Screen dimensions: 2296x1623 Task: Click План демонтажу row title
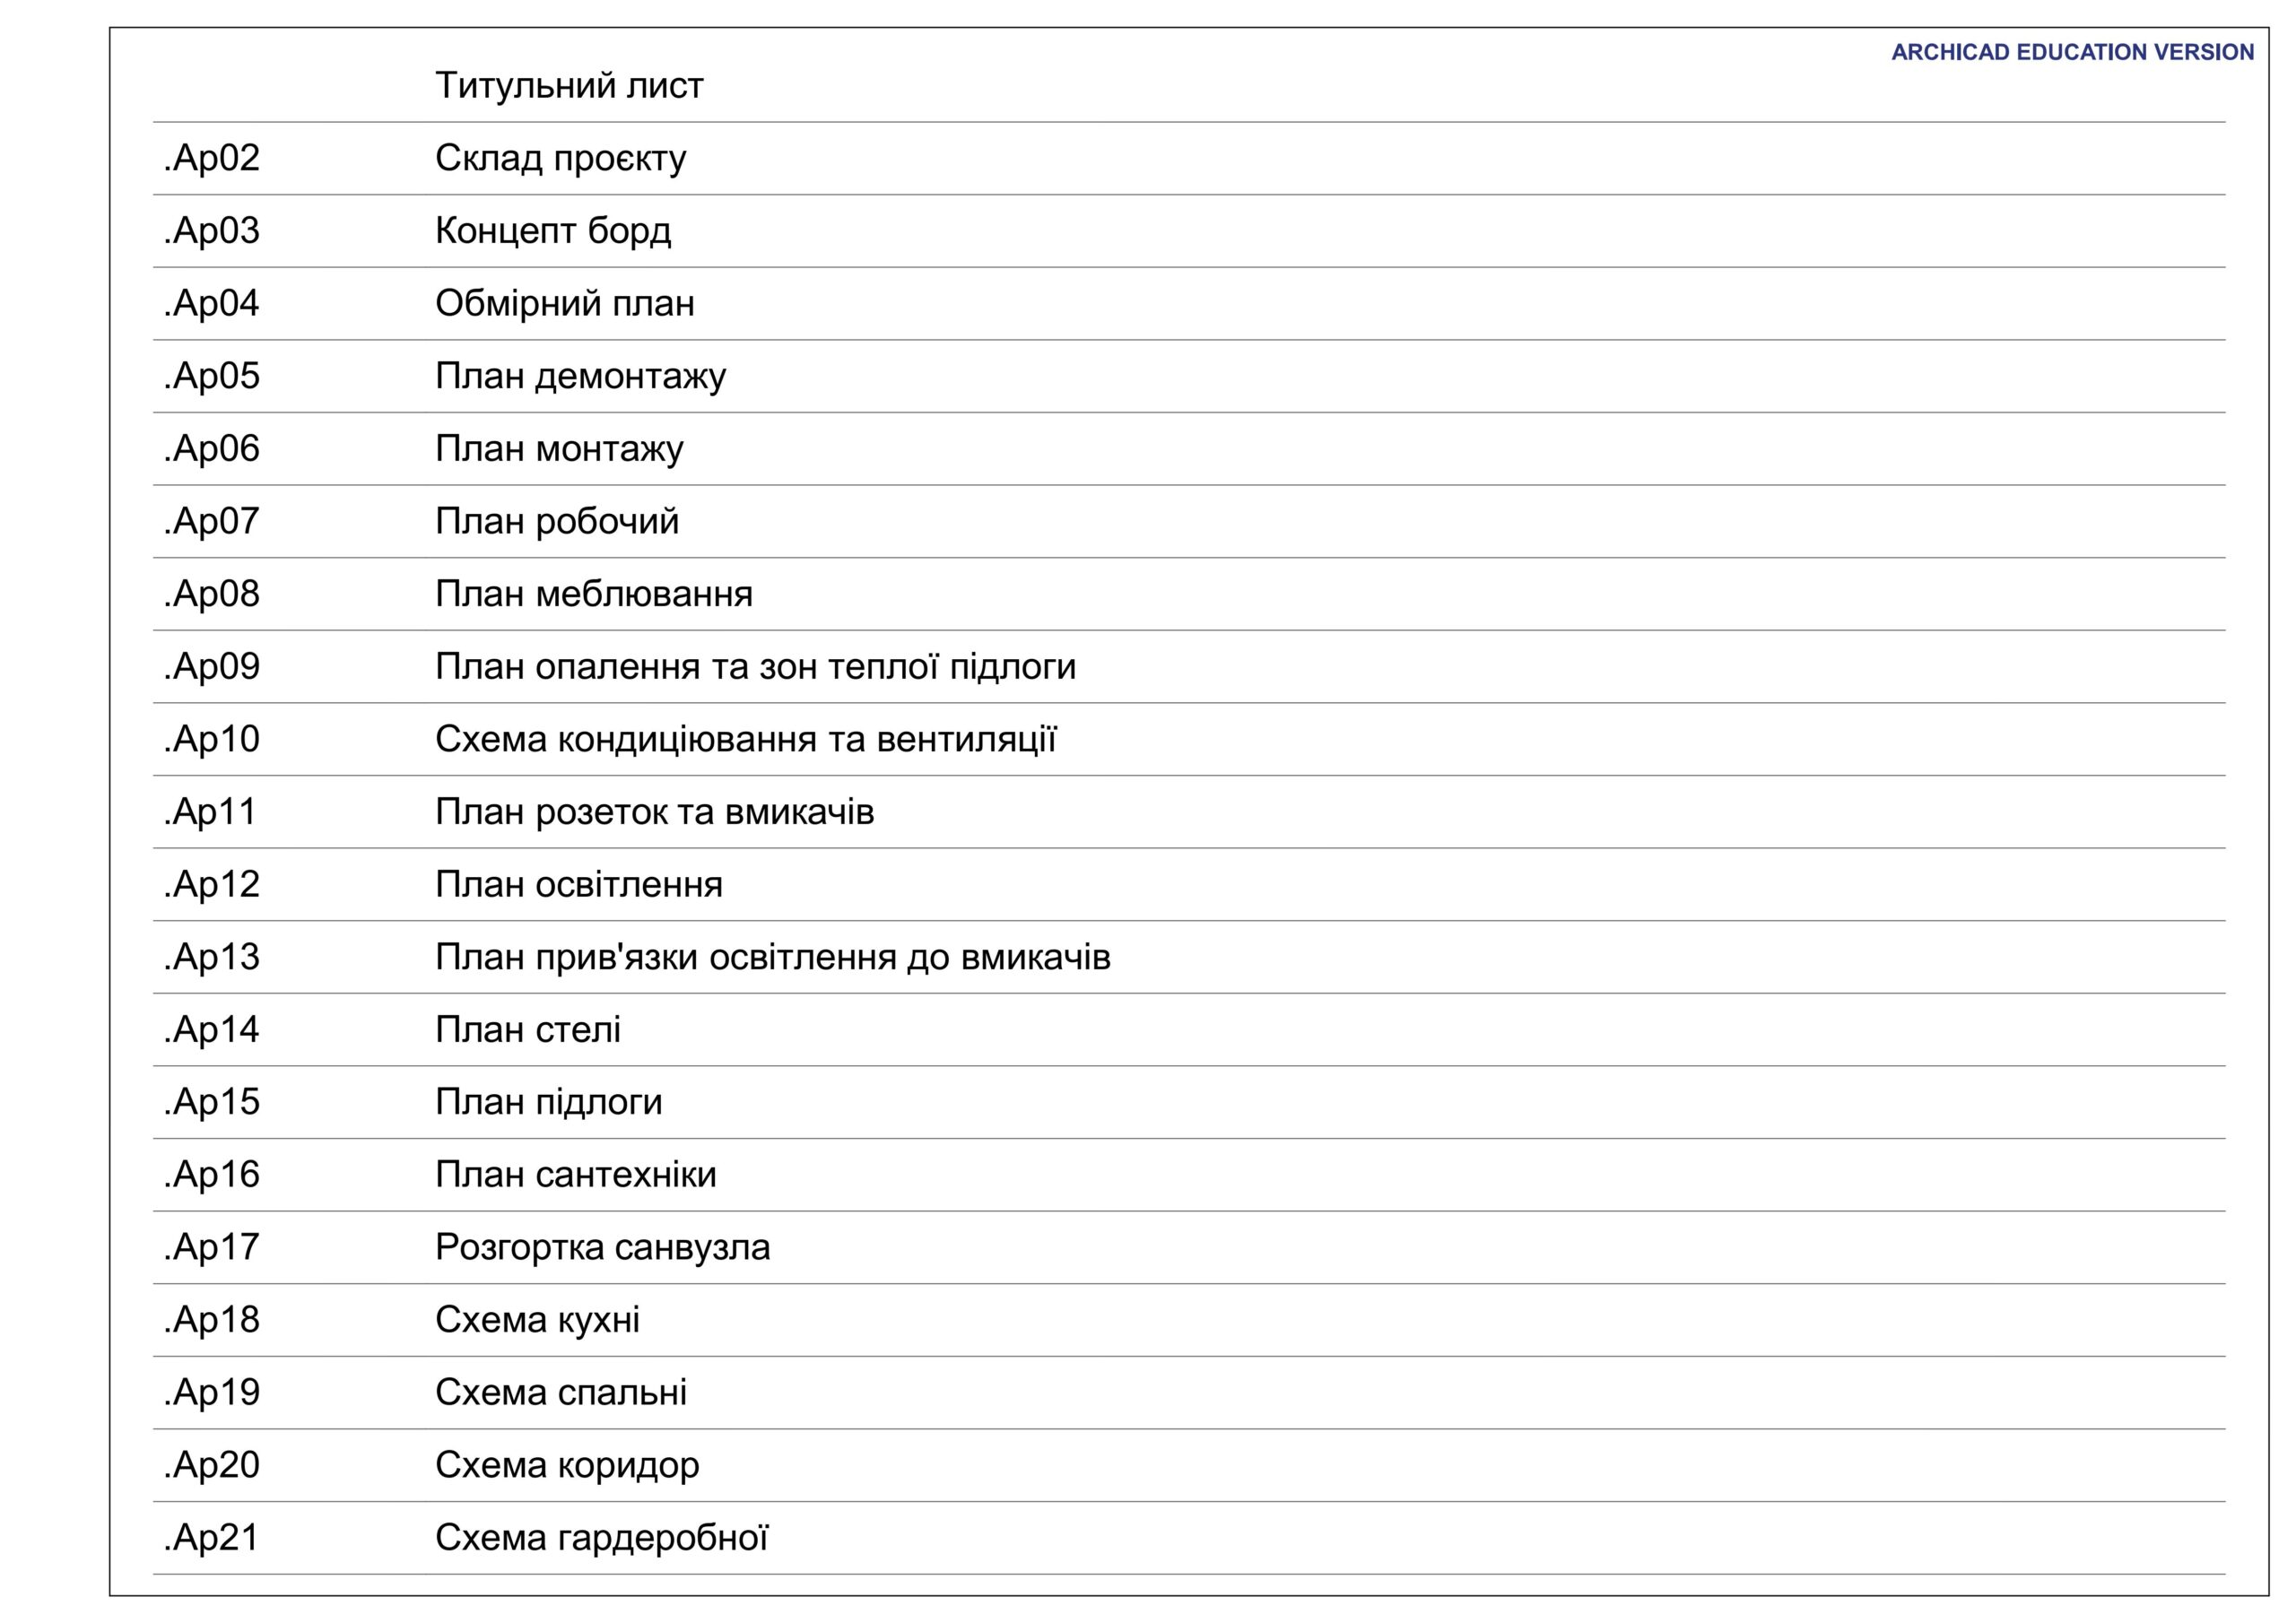(x=581, y=376)
